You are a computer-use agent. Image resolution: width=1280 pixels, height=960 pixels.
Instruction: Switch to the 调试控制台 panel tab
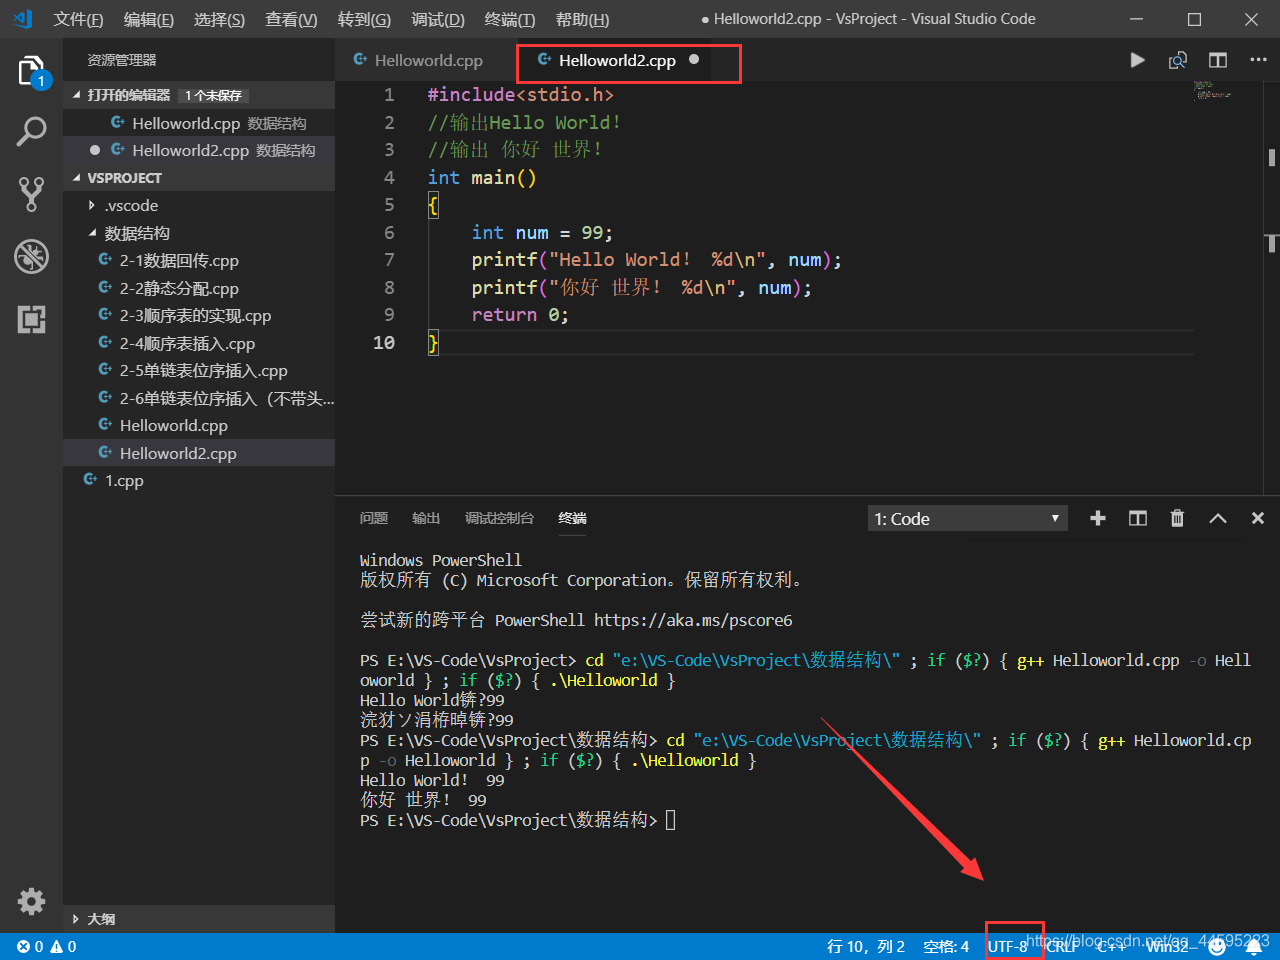point(499,518)
